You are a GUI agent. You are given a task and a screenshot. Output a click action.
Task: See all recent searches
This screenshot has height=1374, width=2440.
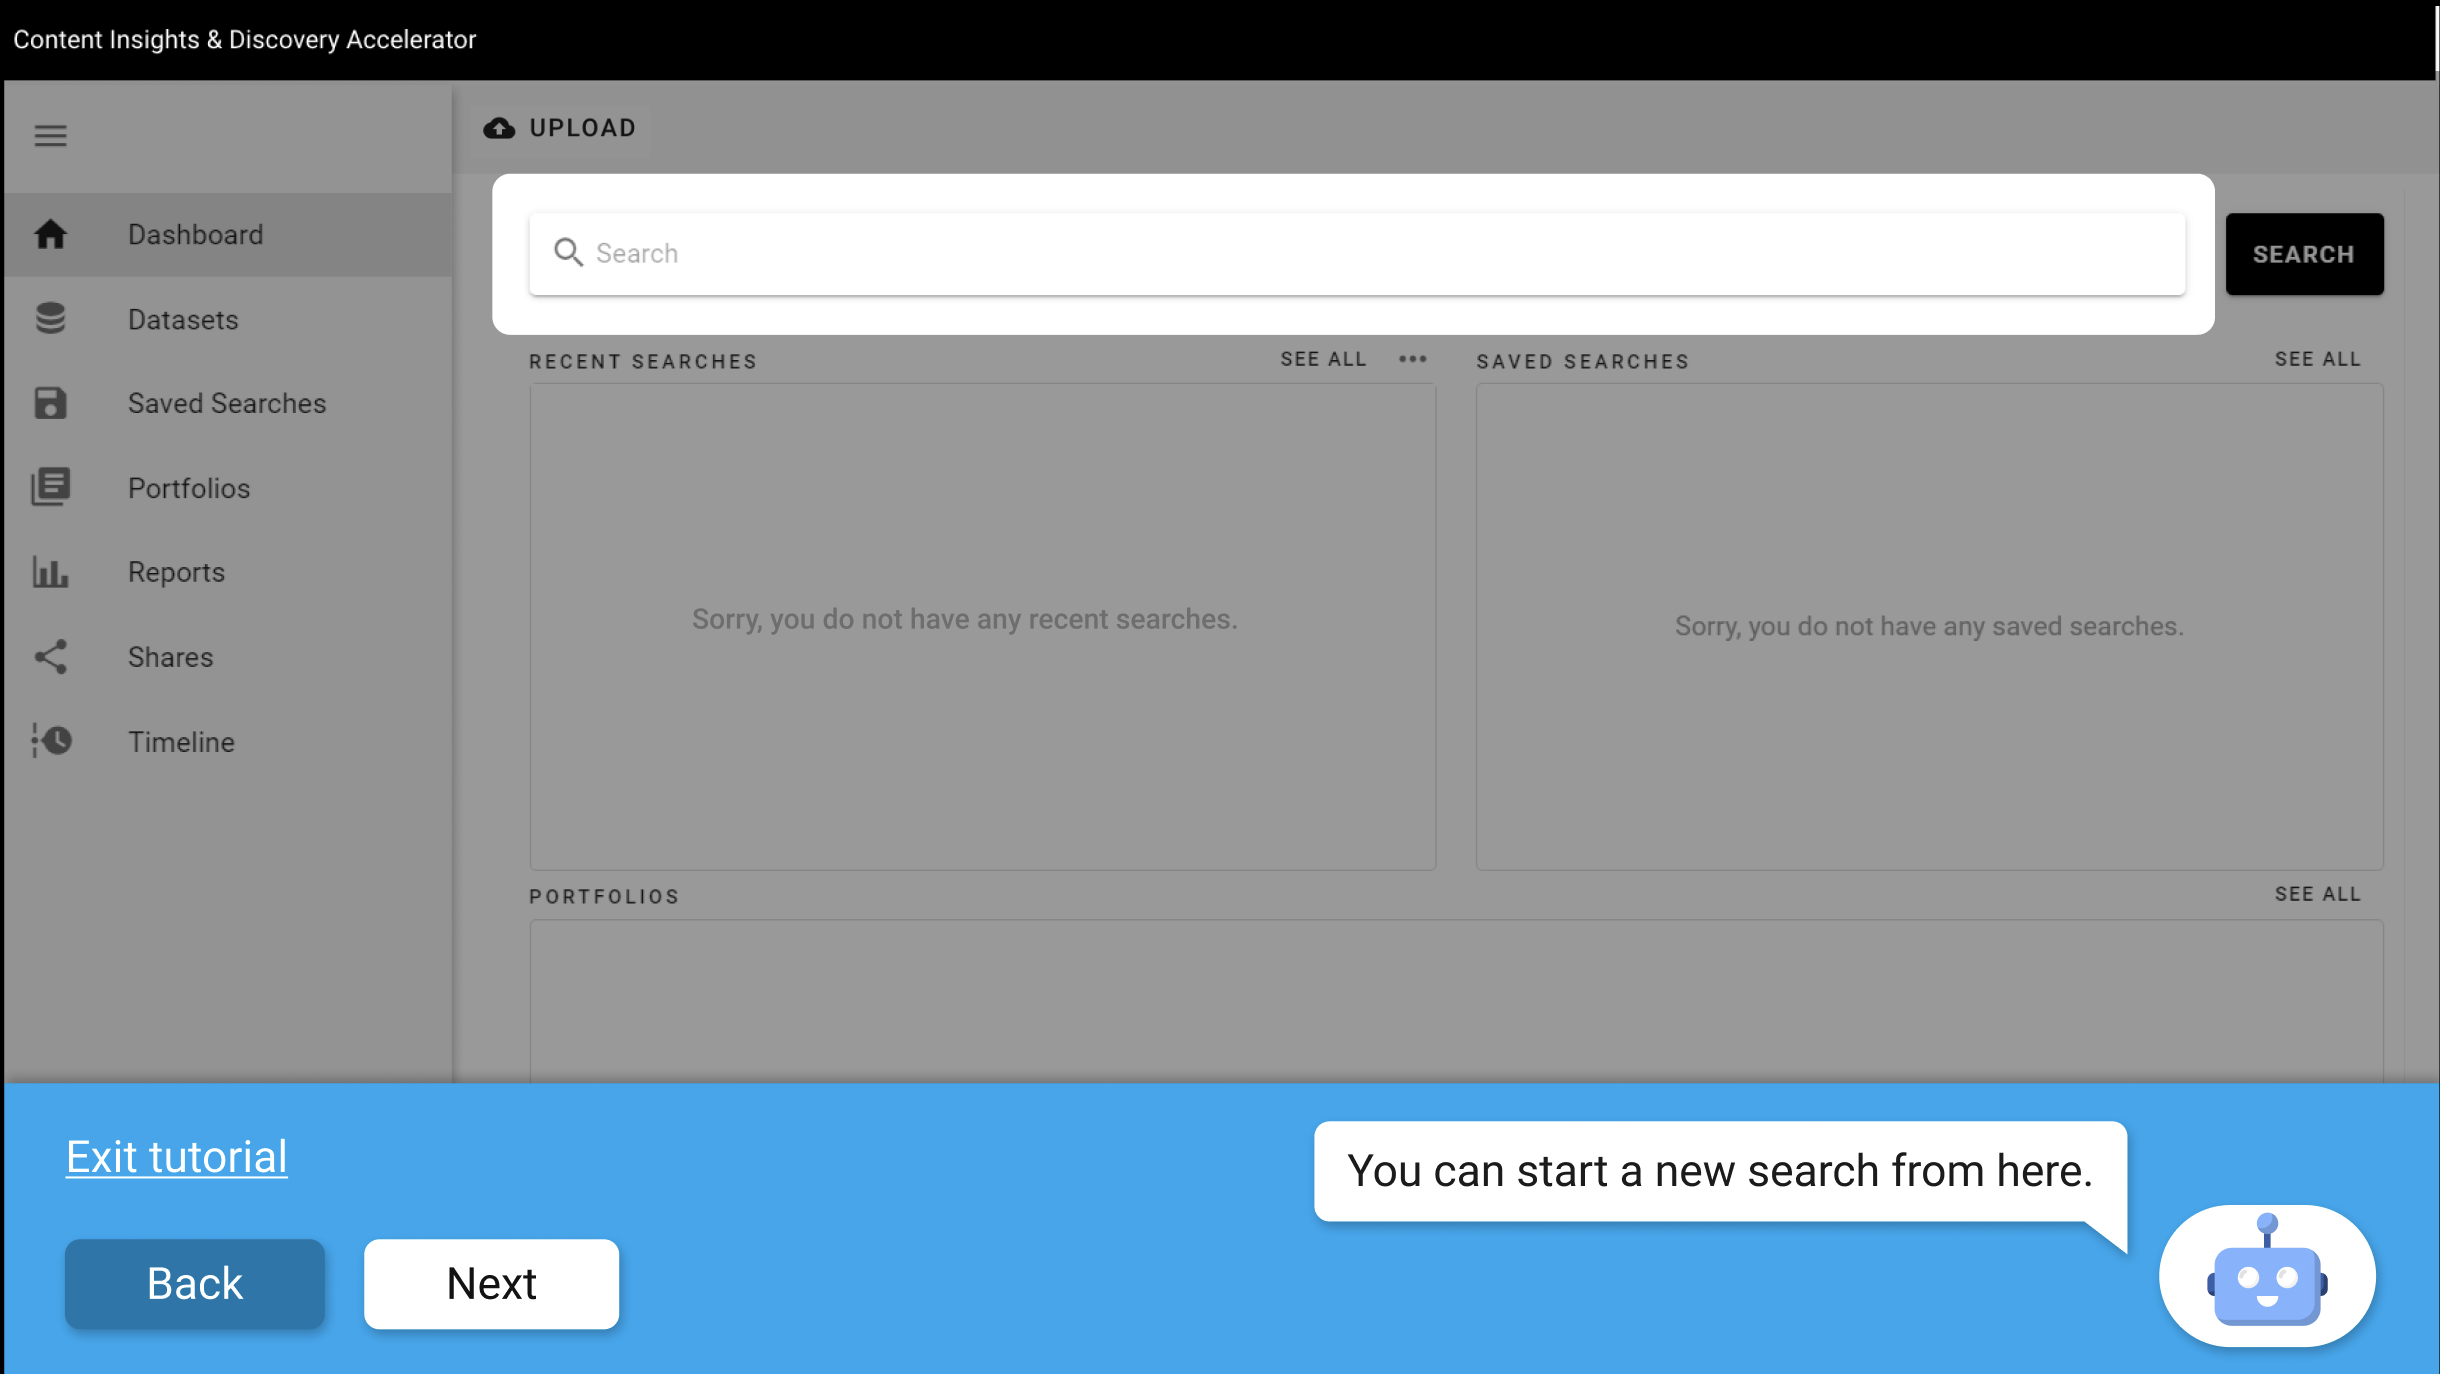point(1323,359)
